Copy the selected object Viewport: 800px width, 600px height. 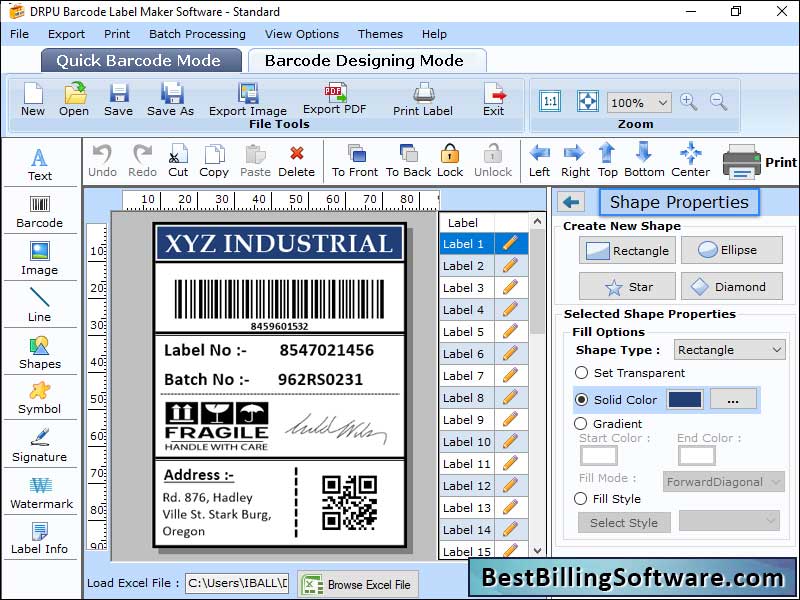pyautogui.click(x=214, y=161)
